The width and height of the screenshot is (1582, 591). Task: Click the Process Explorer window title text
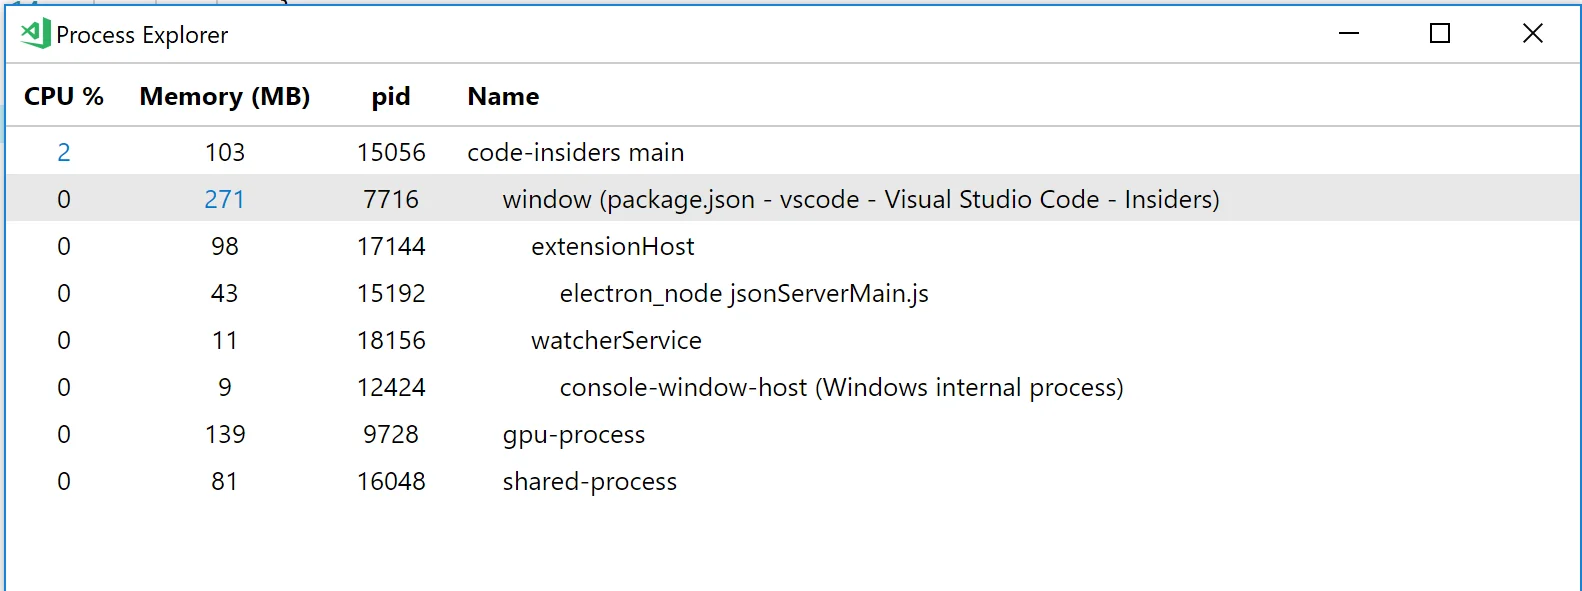coord(142,35)
